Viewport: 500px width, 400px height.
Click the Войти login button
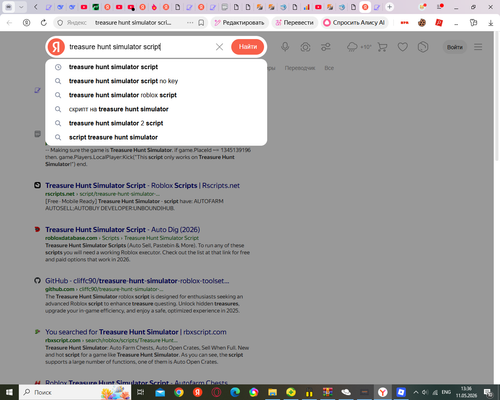click(x=455, y=47)
